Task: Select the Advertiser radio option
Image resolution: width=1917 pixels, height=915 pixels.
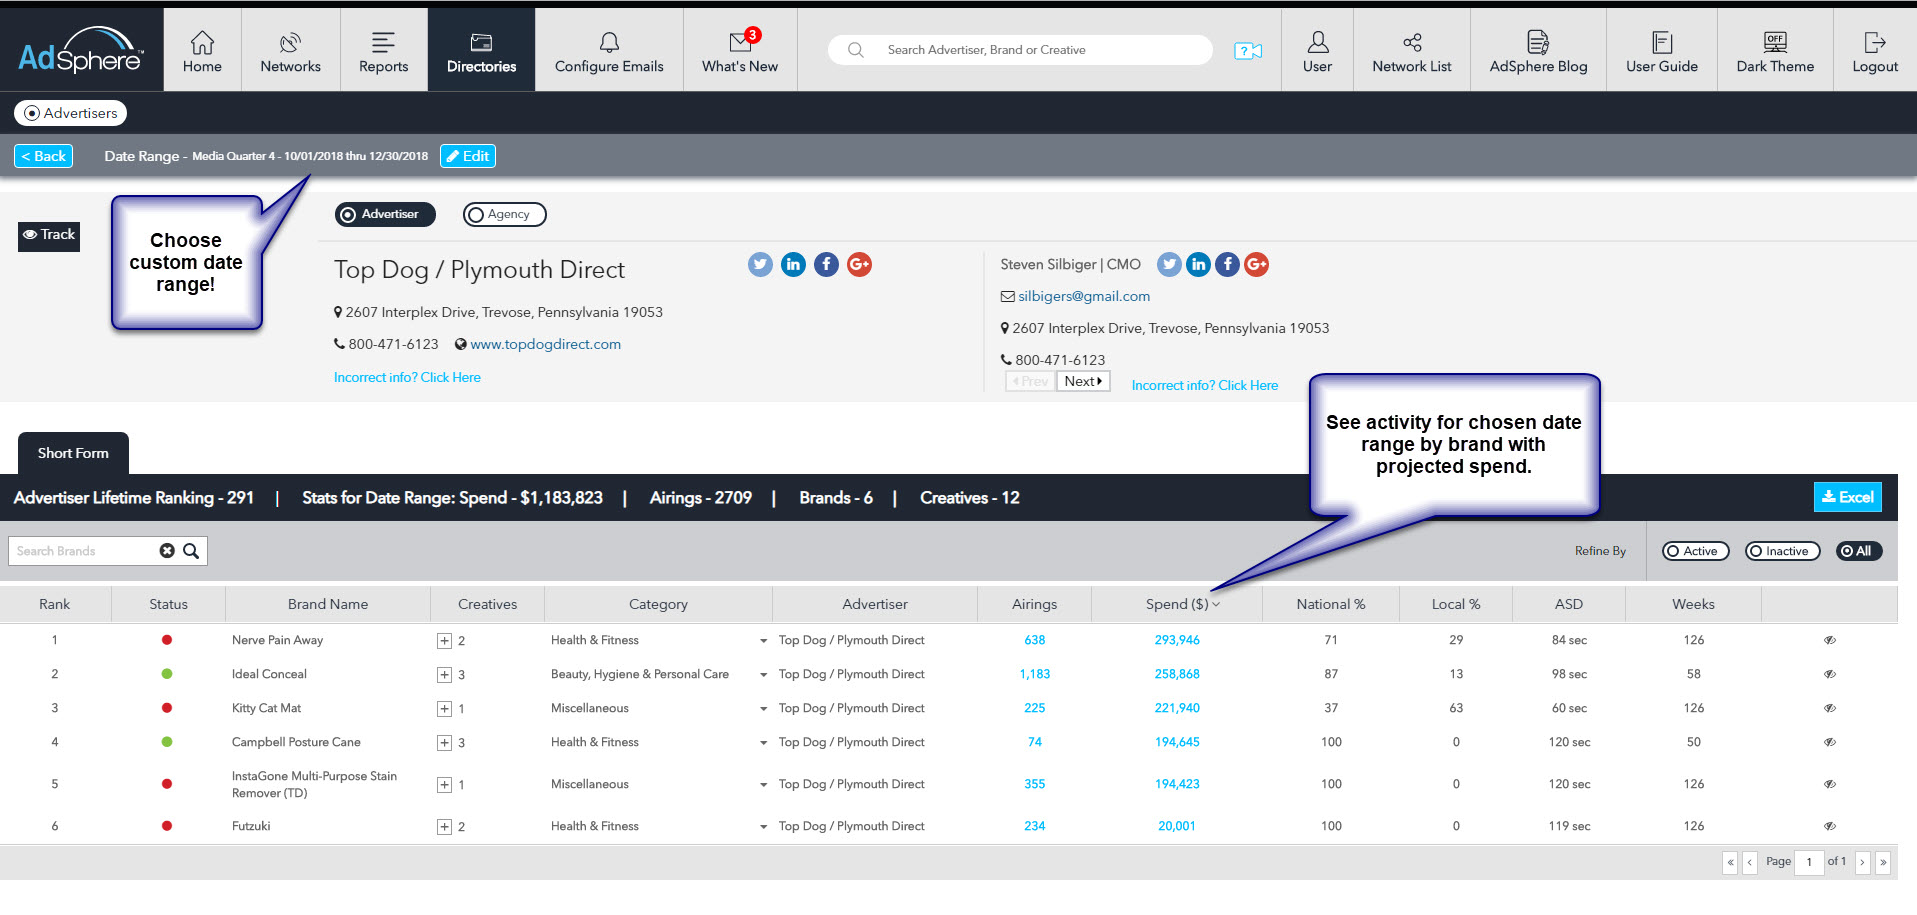Action: click(385, 214)
